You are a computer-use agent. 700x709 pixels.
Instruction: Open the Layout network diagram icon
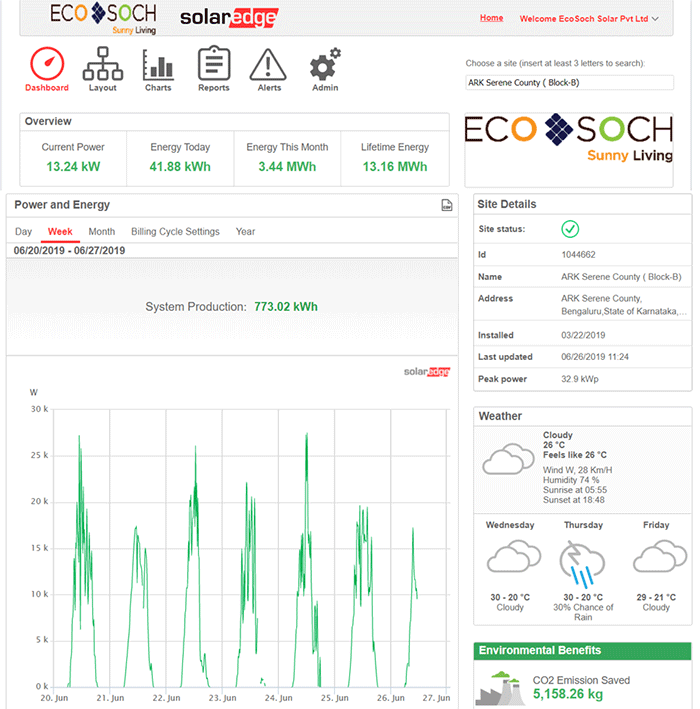pos(103,64)
